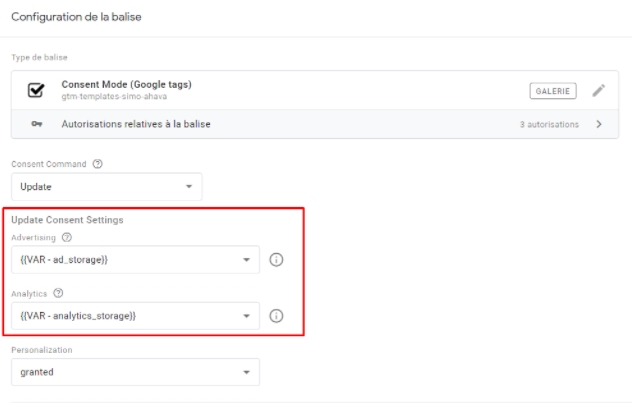Open help icon next to Advertising label
Viewport: 632px width, 413px height.
67,237
